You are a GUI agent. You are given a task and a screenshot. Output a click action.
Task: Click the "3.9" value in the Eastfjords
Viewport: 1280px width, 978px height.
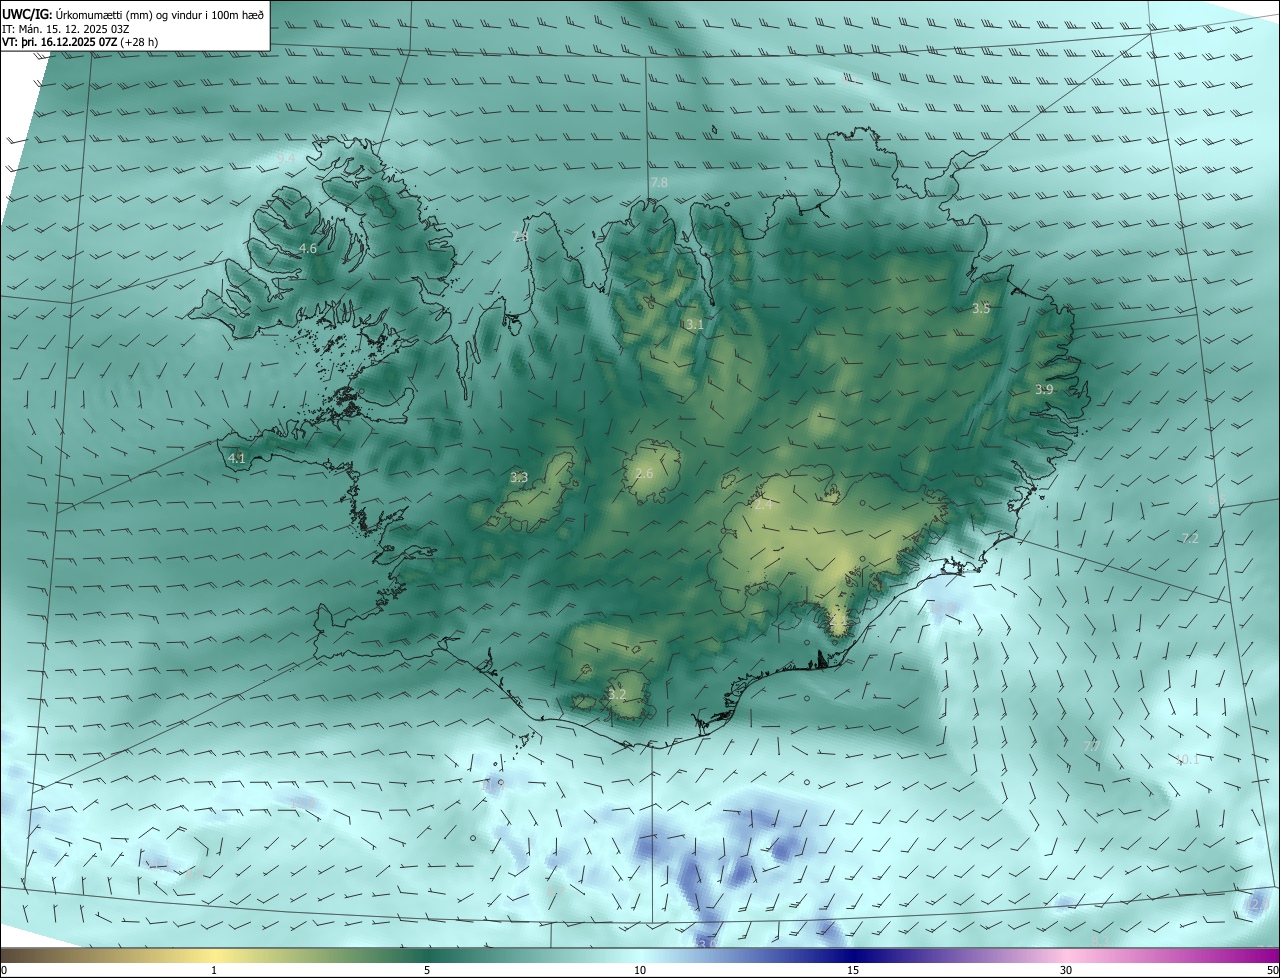click(1044, 390)
